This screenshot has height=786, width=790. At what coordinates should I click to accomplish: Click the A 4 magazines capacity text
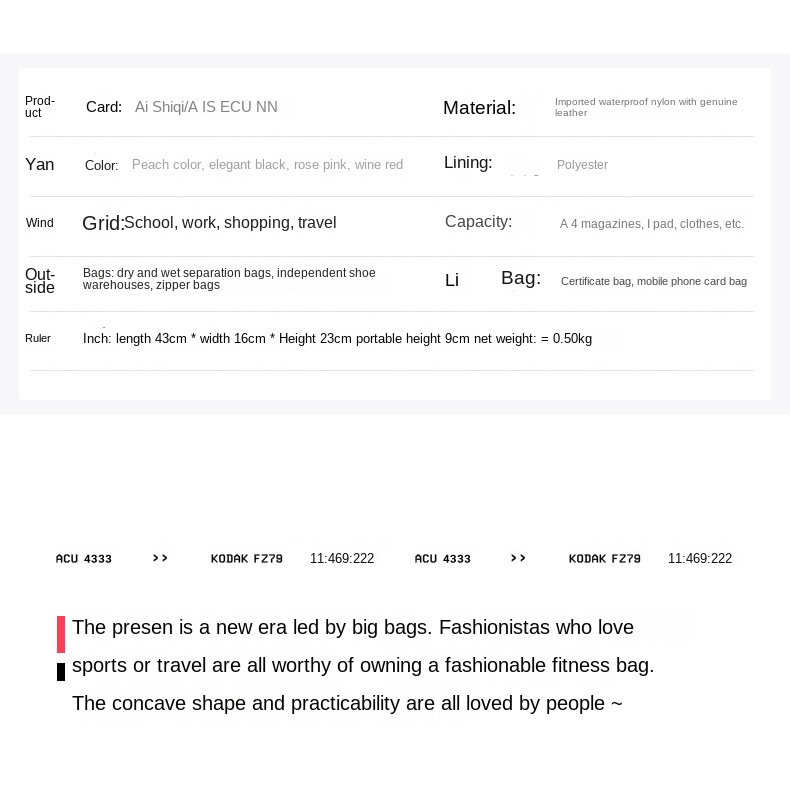651,224
